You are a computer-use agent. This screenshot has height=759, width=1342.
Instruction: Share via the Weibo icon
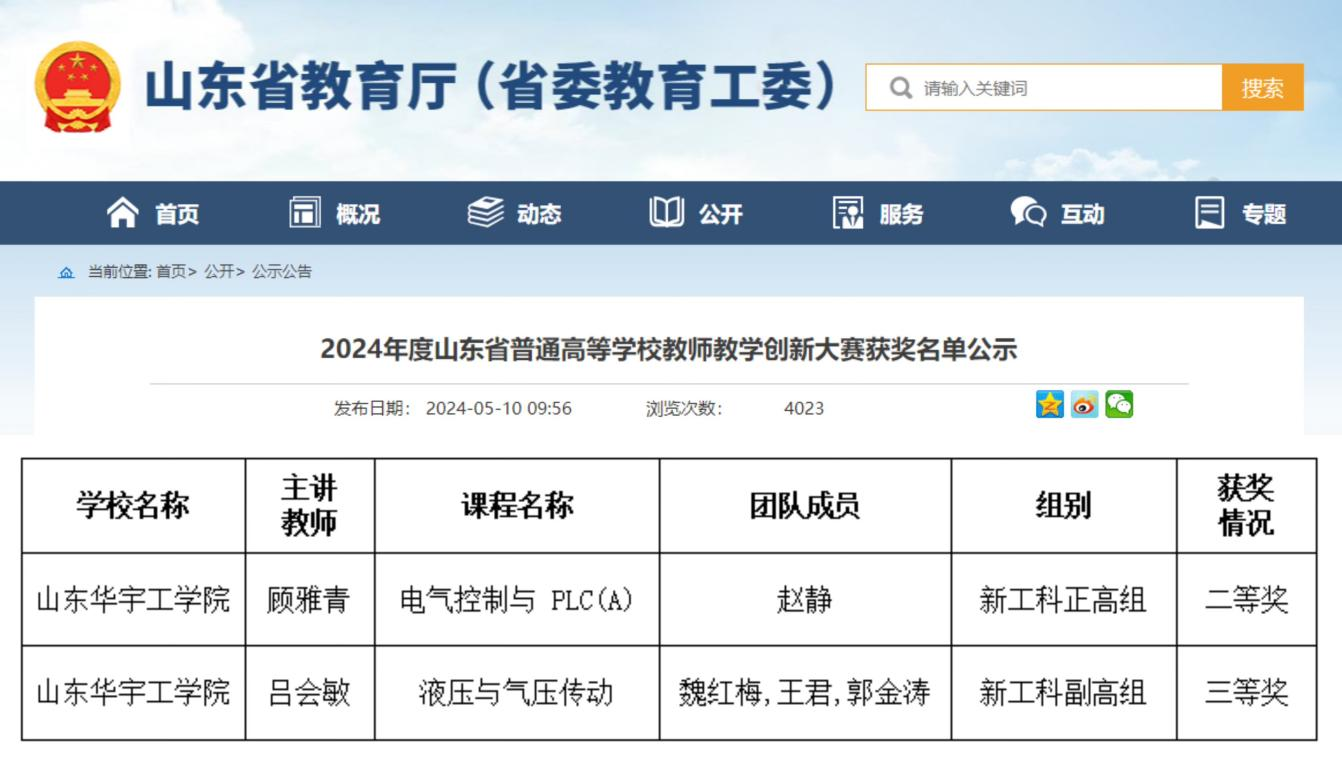(1084, 405)
